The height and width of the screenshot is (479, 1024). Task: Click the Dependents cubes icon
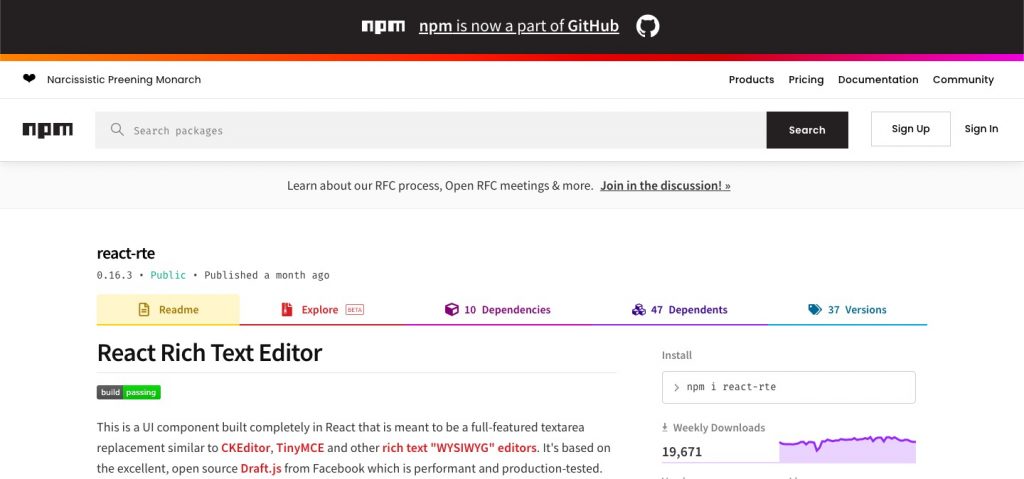point(639,310)
